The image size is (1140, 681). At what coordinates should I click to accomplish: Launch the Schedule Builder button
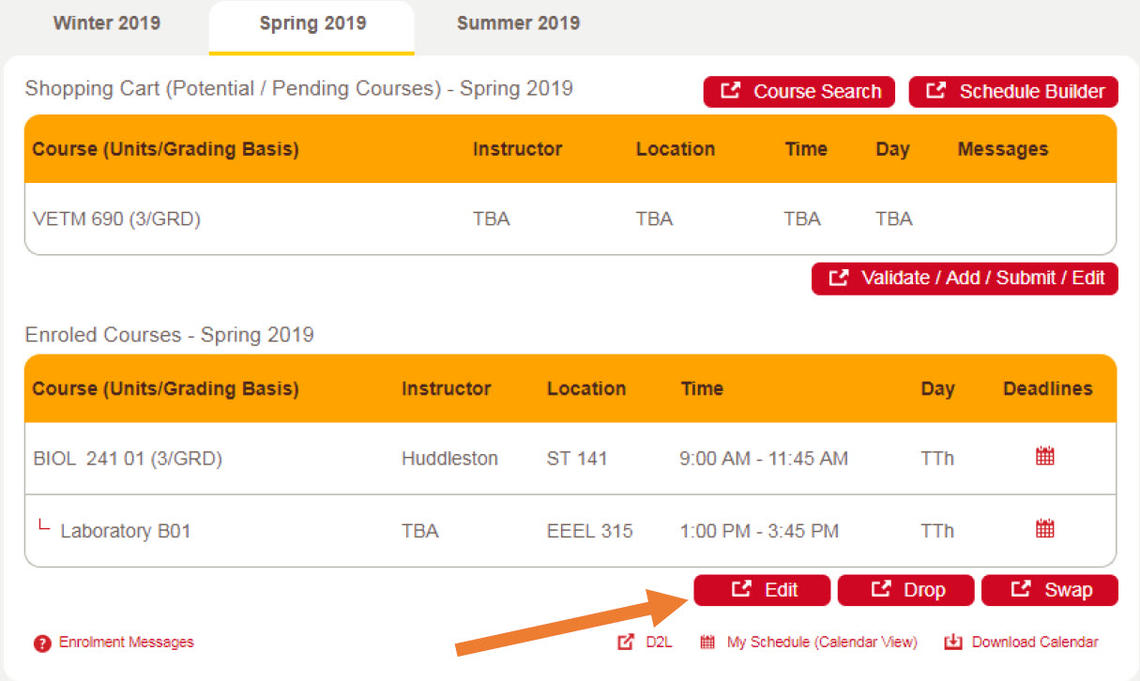1013,91
